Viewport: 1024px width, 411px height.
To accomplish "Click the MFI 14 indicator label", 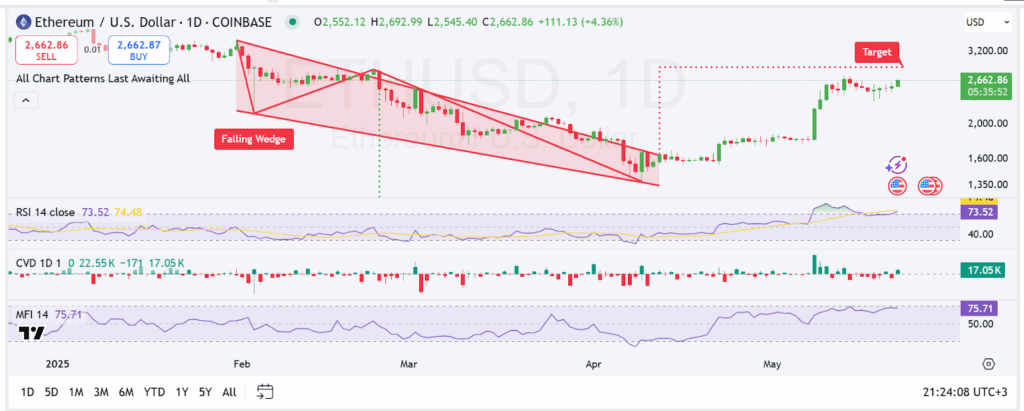I will [x=32, y=314].
